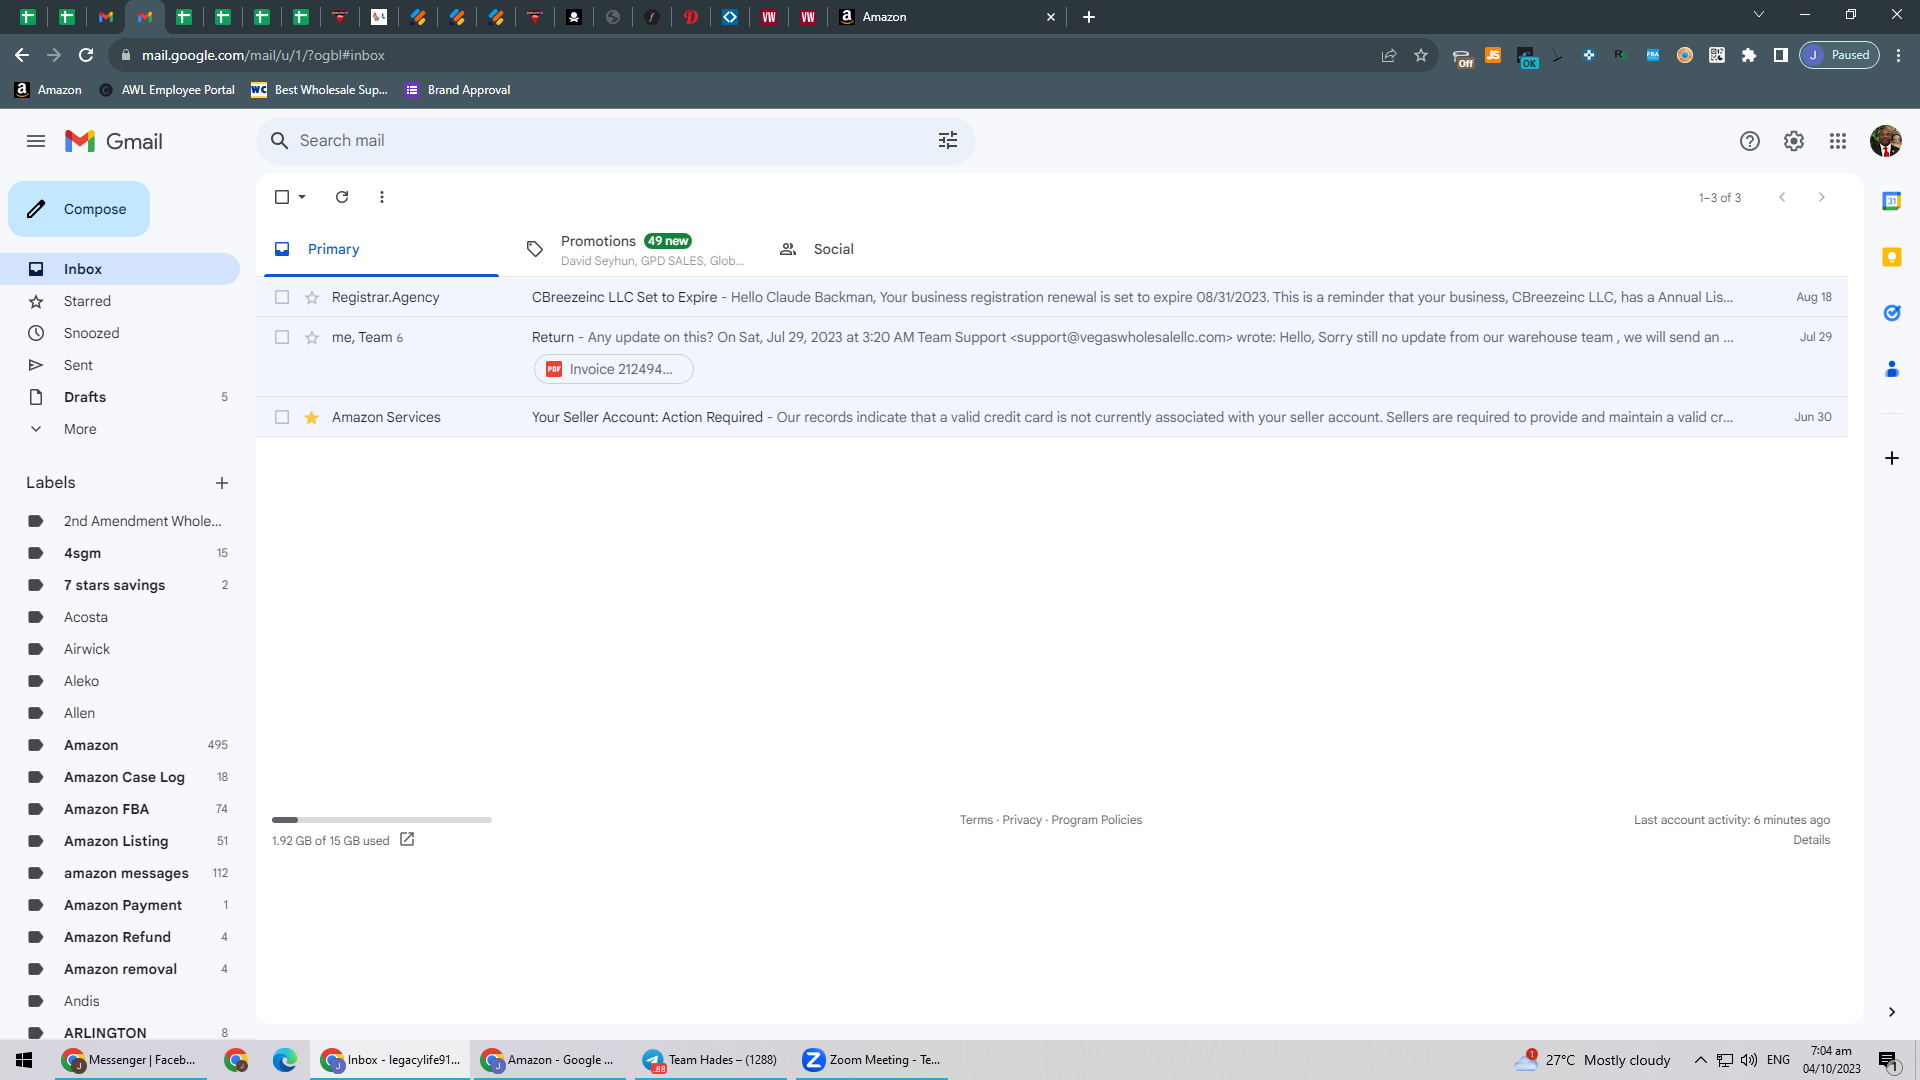
Task: Get add-ons with the plus icon
Action: (1892, 458)
